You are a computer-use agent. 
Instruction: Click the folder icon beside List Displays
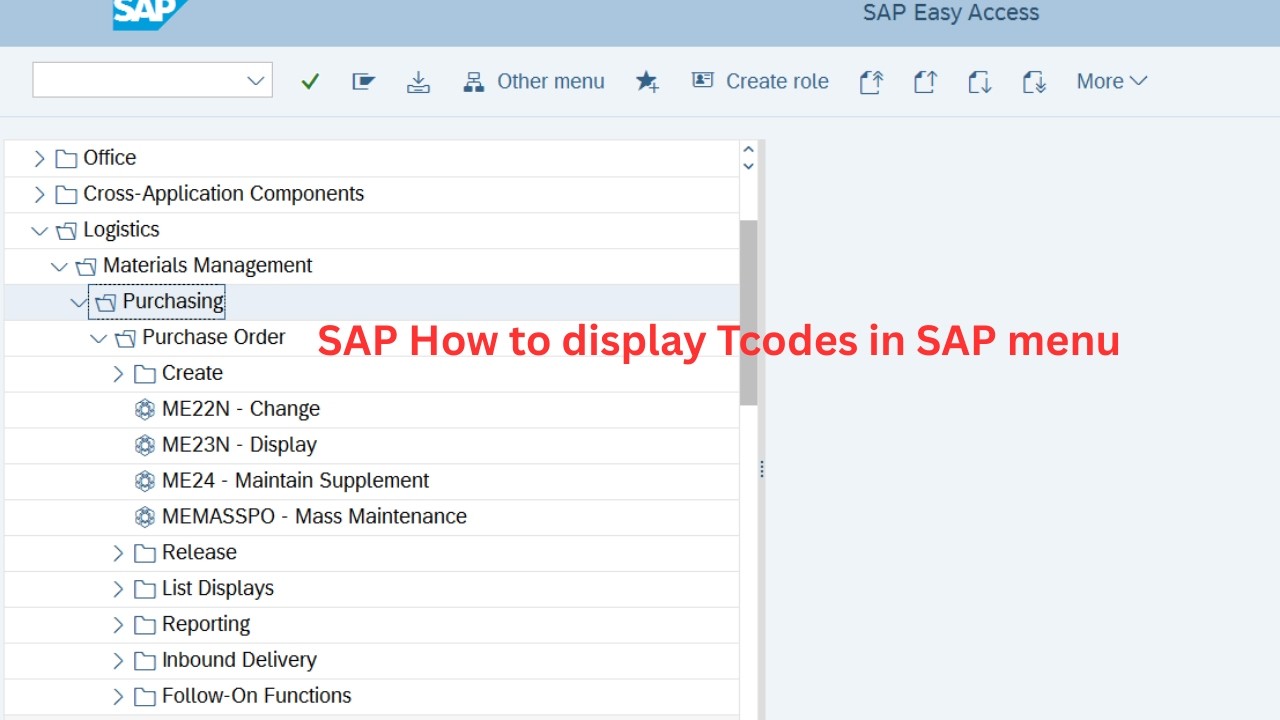point(145,589)
